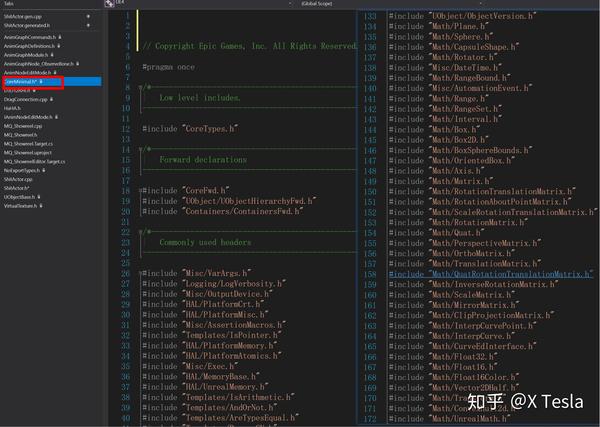The width and height of the screenshot is (600, 427).
Task: Collapse the Forward declarations comment block
Action: [x=140, y=149]
